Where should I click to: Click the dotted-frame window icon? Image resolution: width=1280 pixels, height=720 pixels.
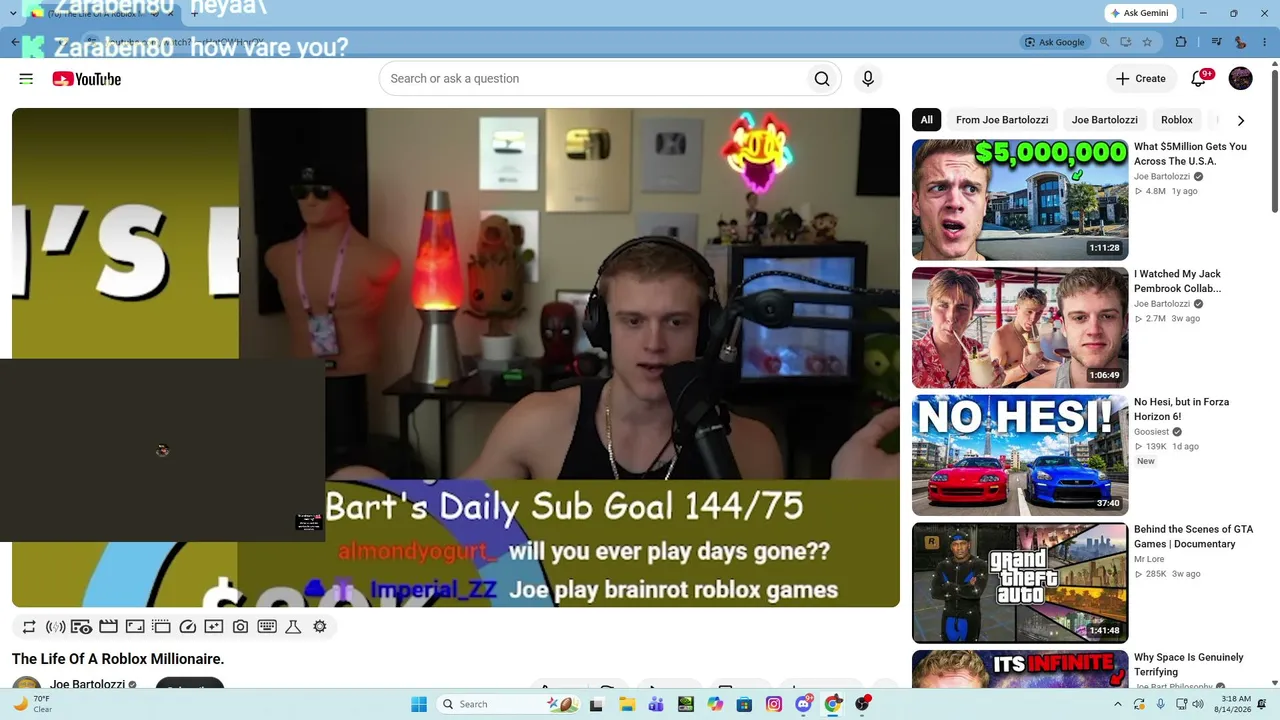coord(161,627)
